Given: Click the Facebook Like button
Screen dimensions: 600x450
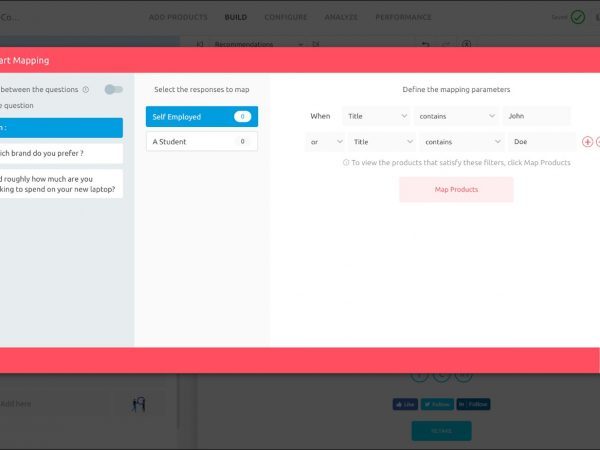Looking at the screenshot, I should click(405, 404).
